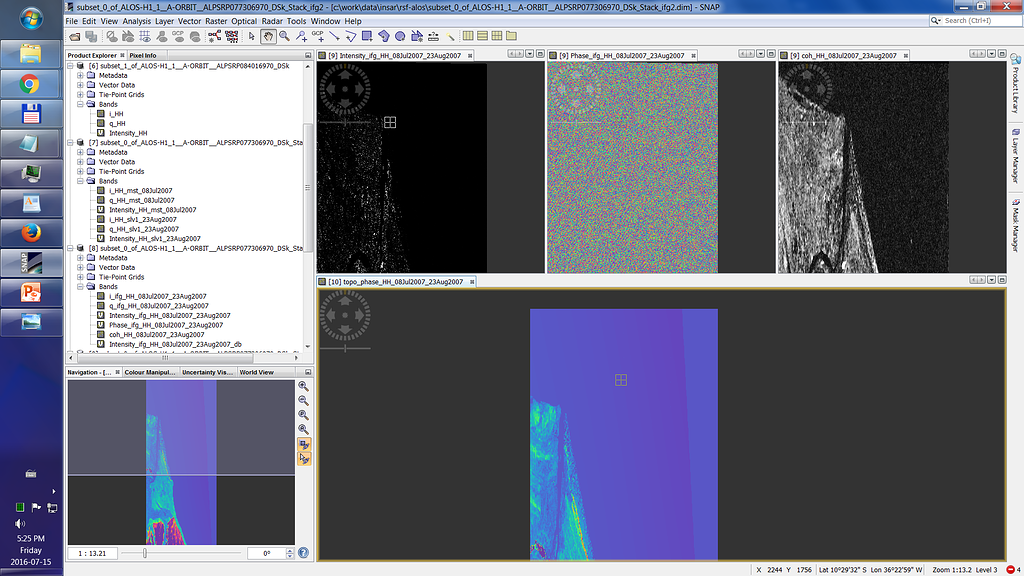Select the polygon drawing tool

click(383, 36)
